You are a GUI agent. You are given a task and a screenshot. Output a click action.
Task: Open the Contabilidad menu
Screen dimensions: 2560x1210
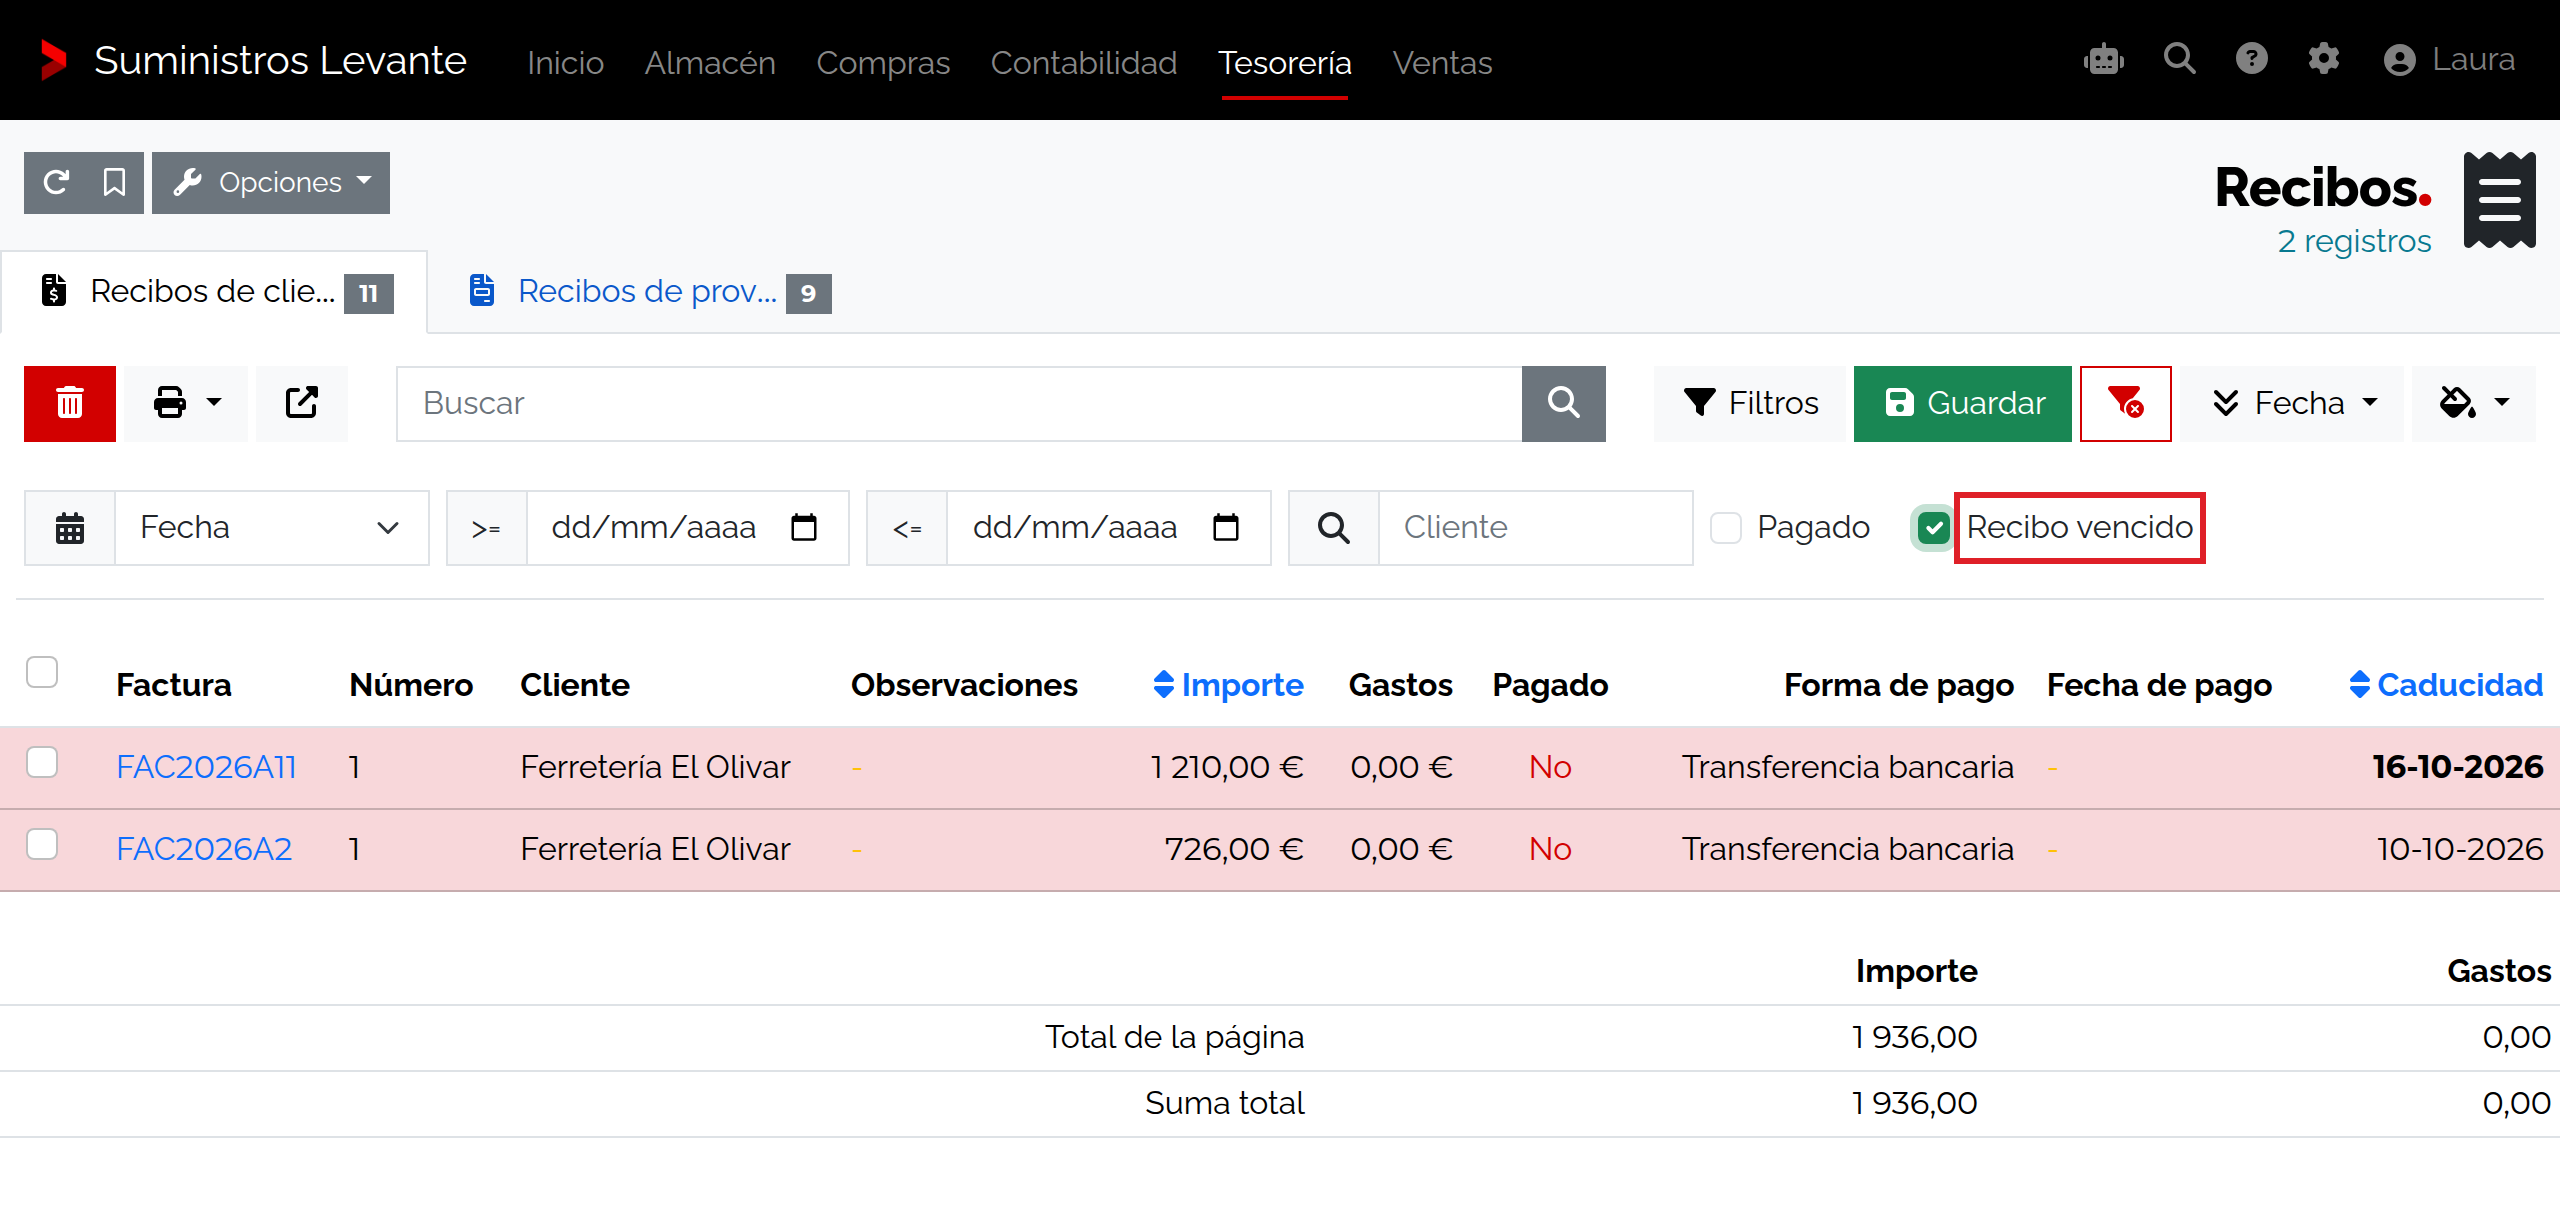tap(1083, 62)
